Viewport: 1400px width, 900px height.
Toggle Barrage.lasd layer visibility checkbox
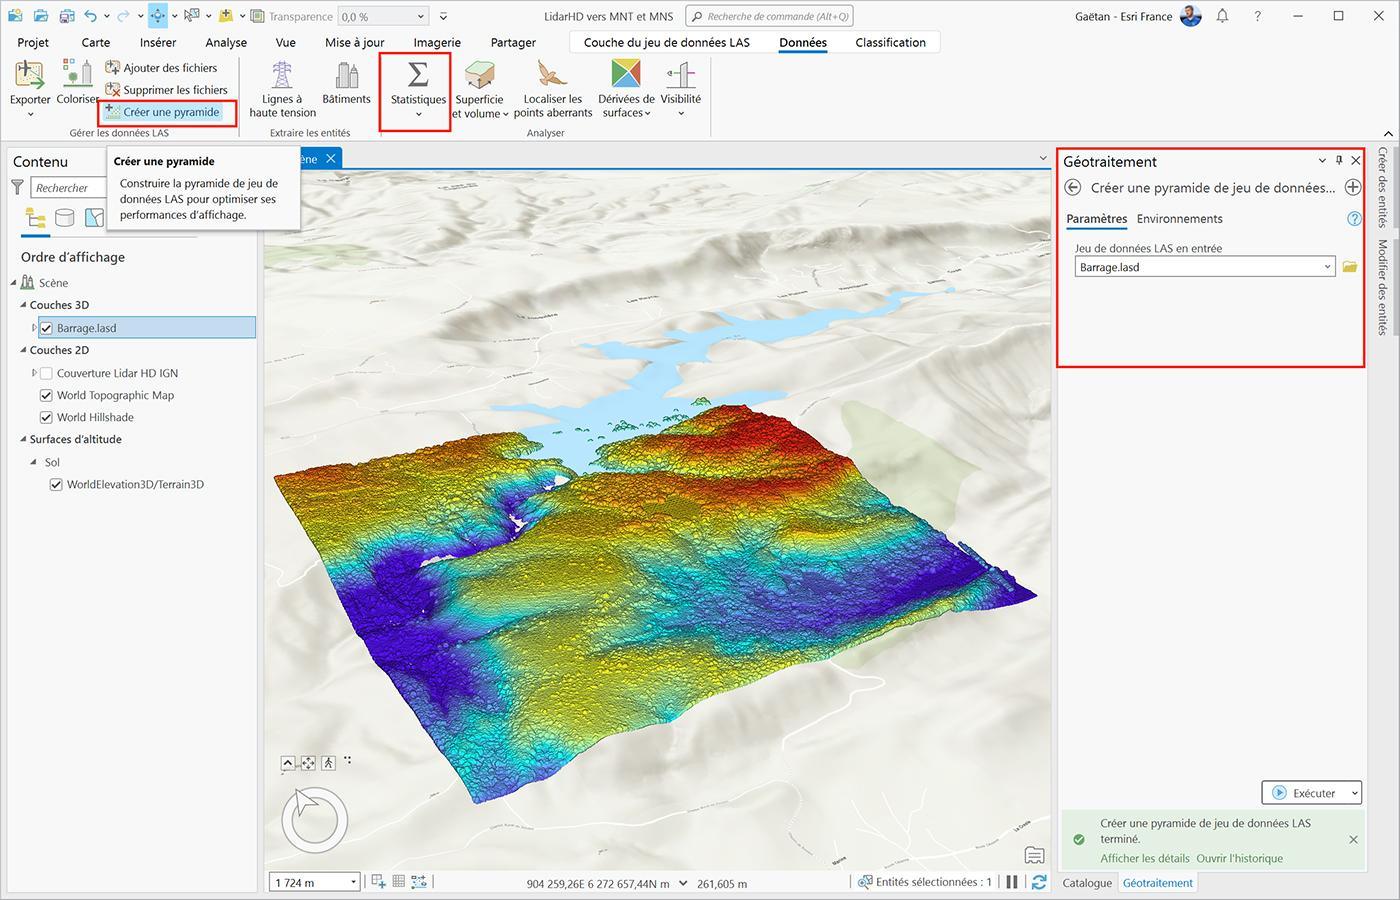[46, 328]
